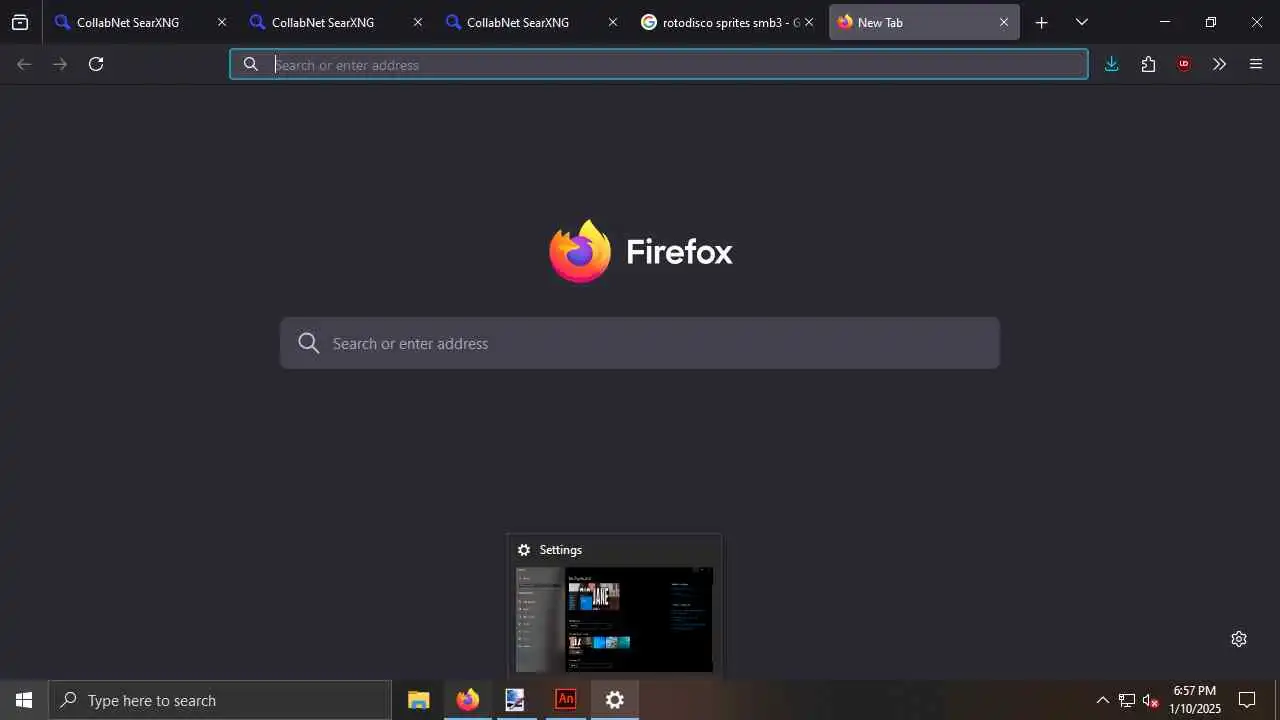Open Personalize New Tab gear icon
The width and height of the screenshot is (1280, 720).
[x=1239, y=639]
